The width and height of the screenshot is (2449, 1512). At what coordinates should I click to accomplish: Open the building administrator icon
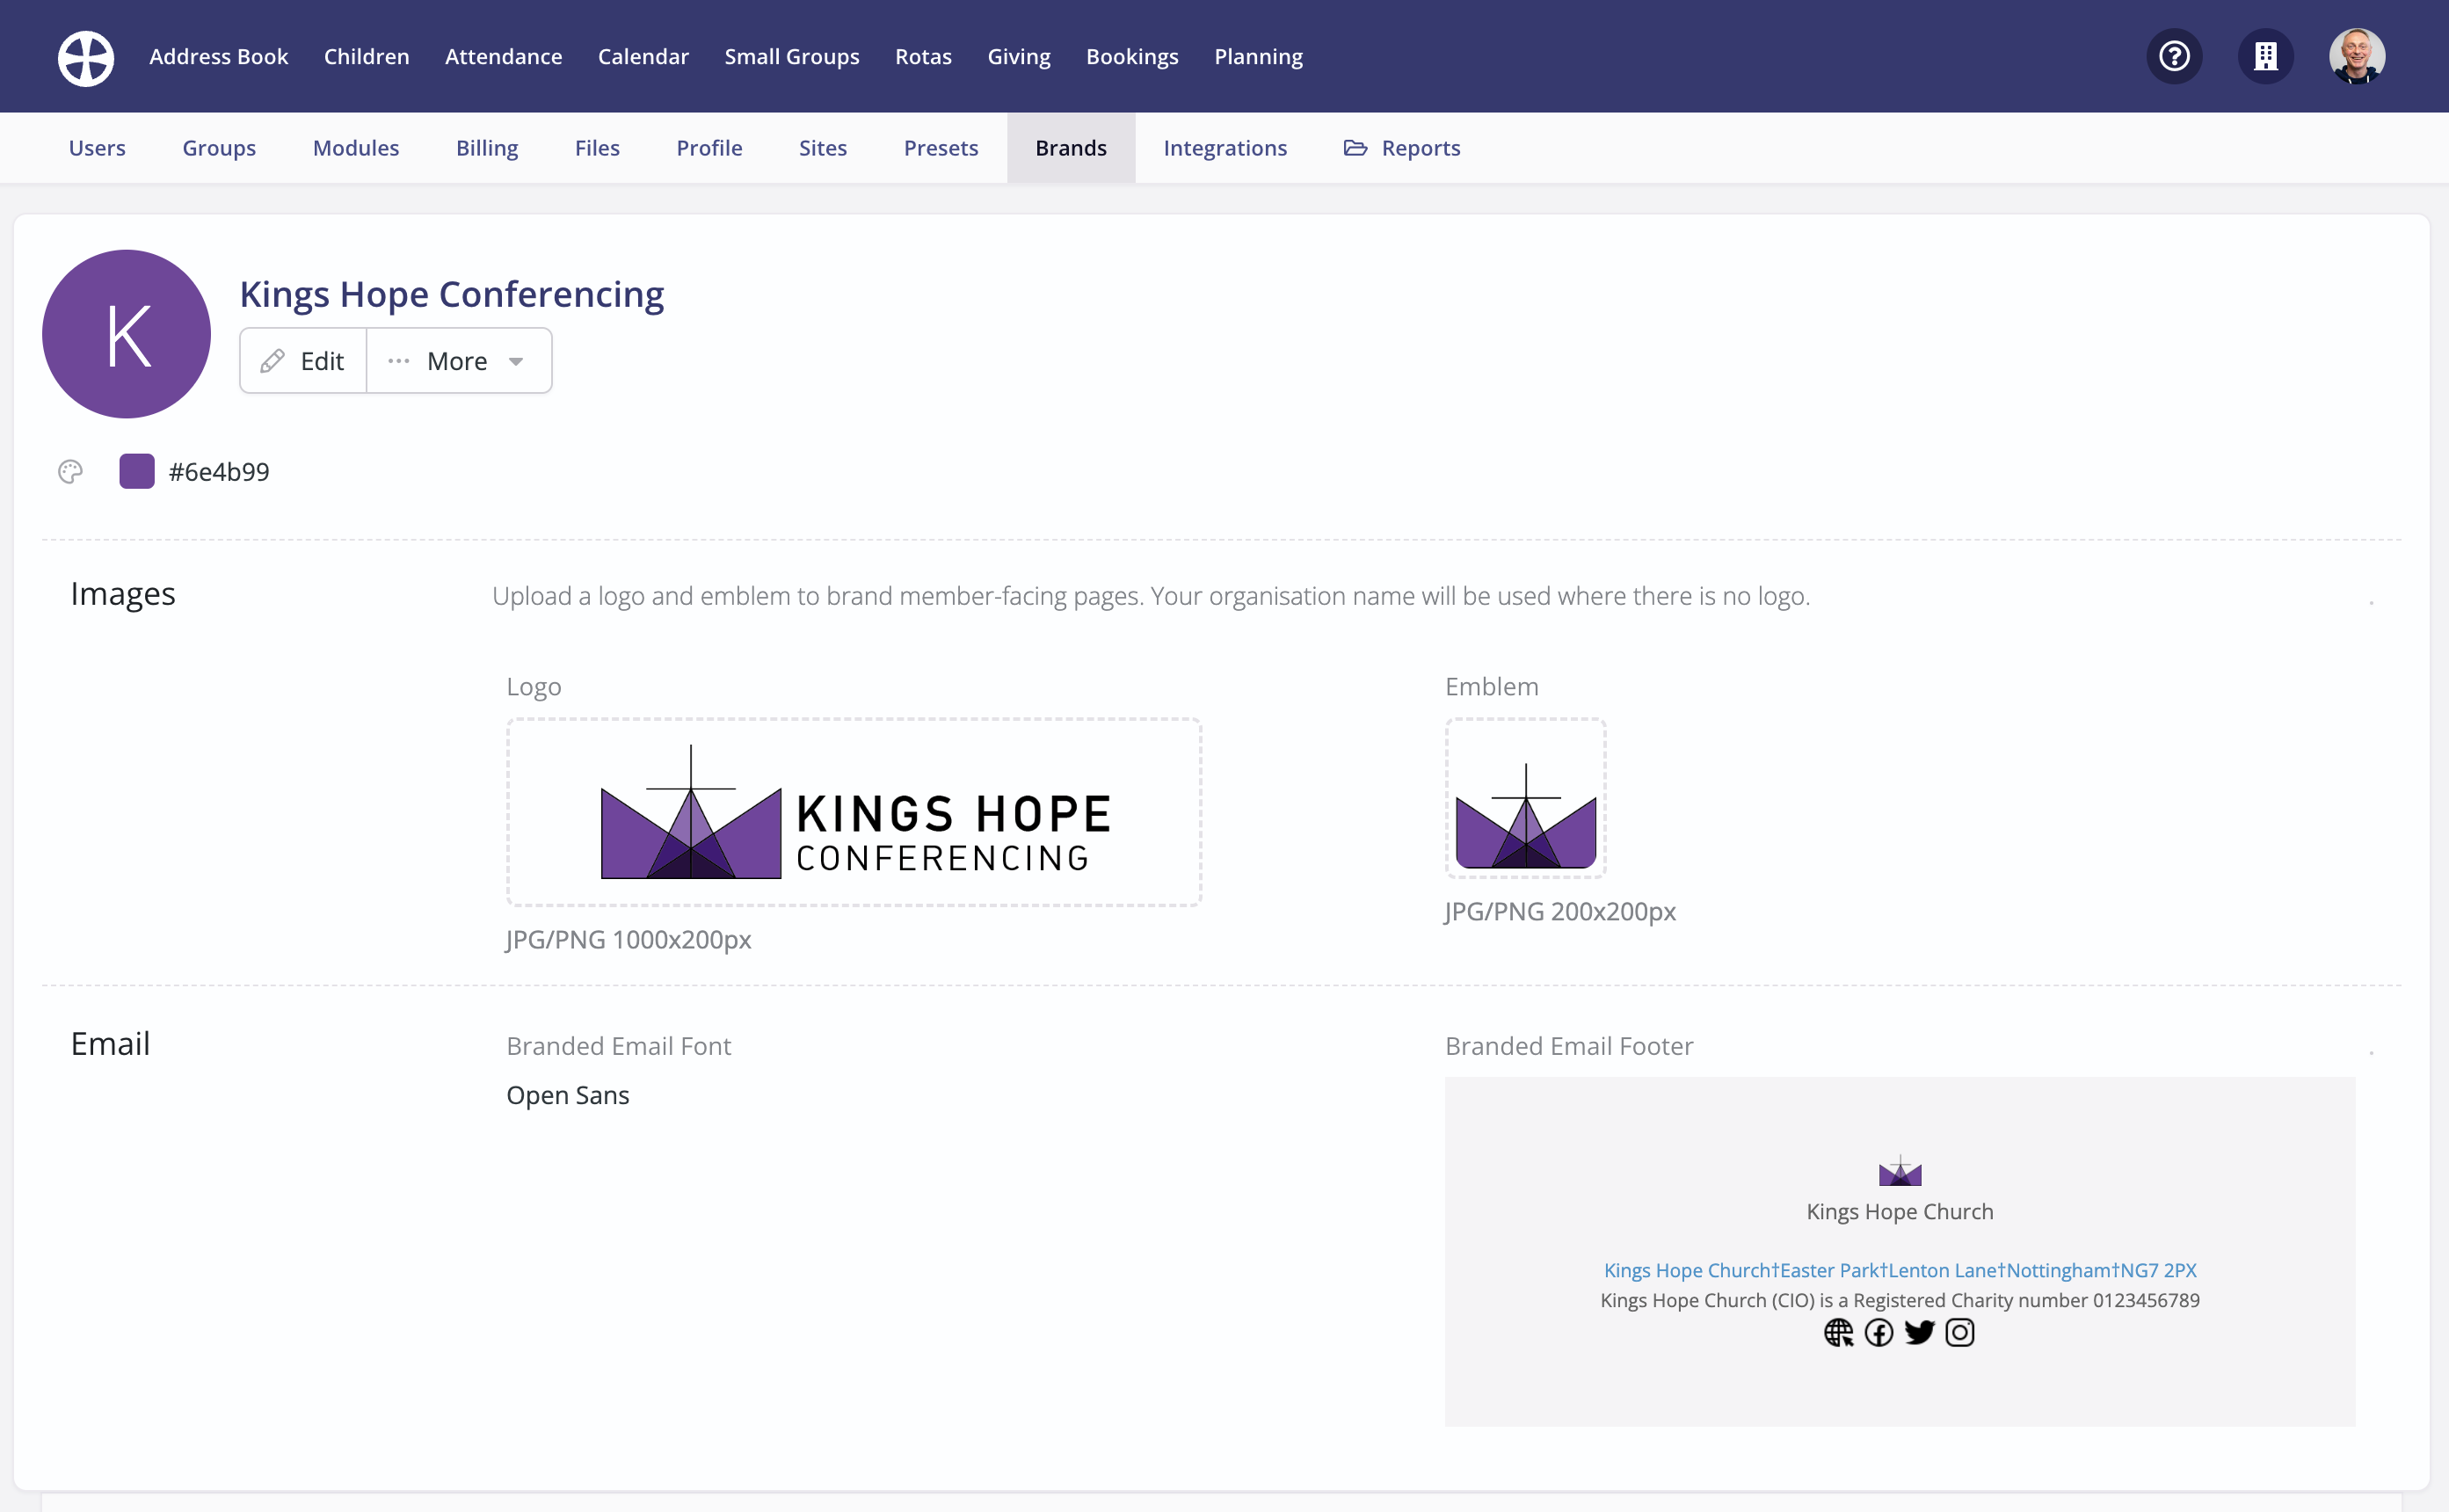2265,56
